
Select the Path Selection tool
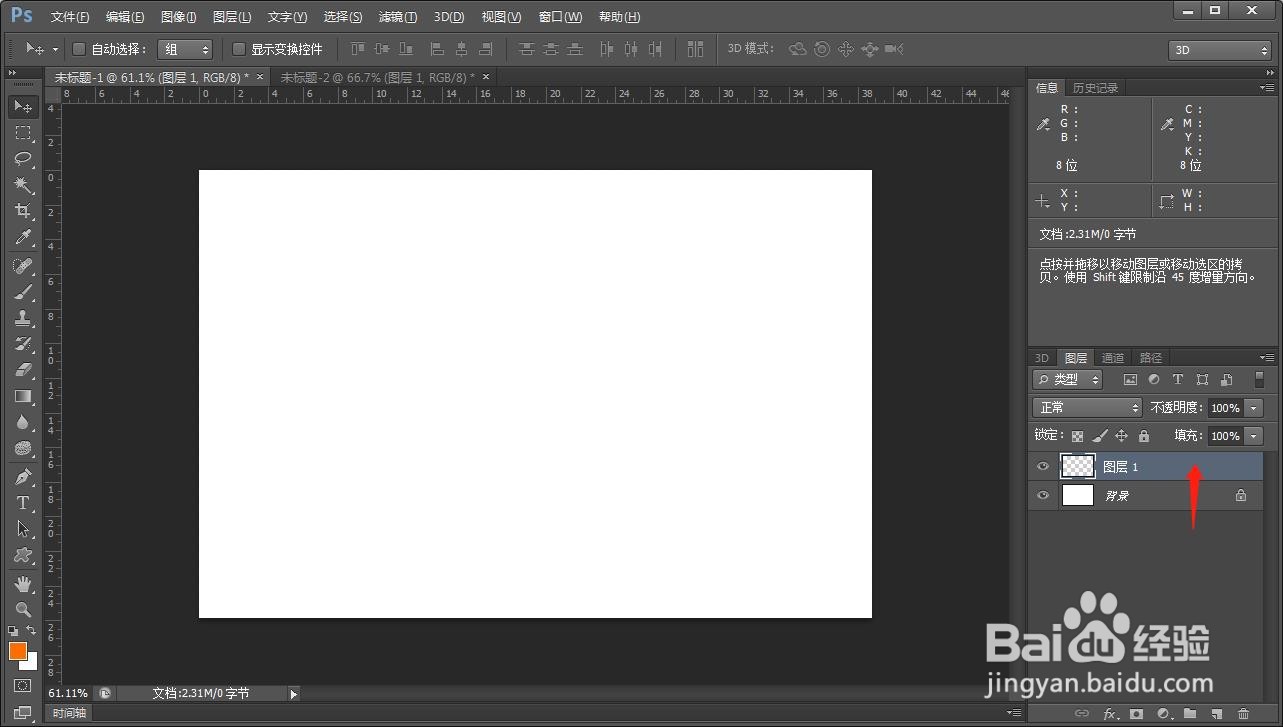click(x=23, y=529)
